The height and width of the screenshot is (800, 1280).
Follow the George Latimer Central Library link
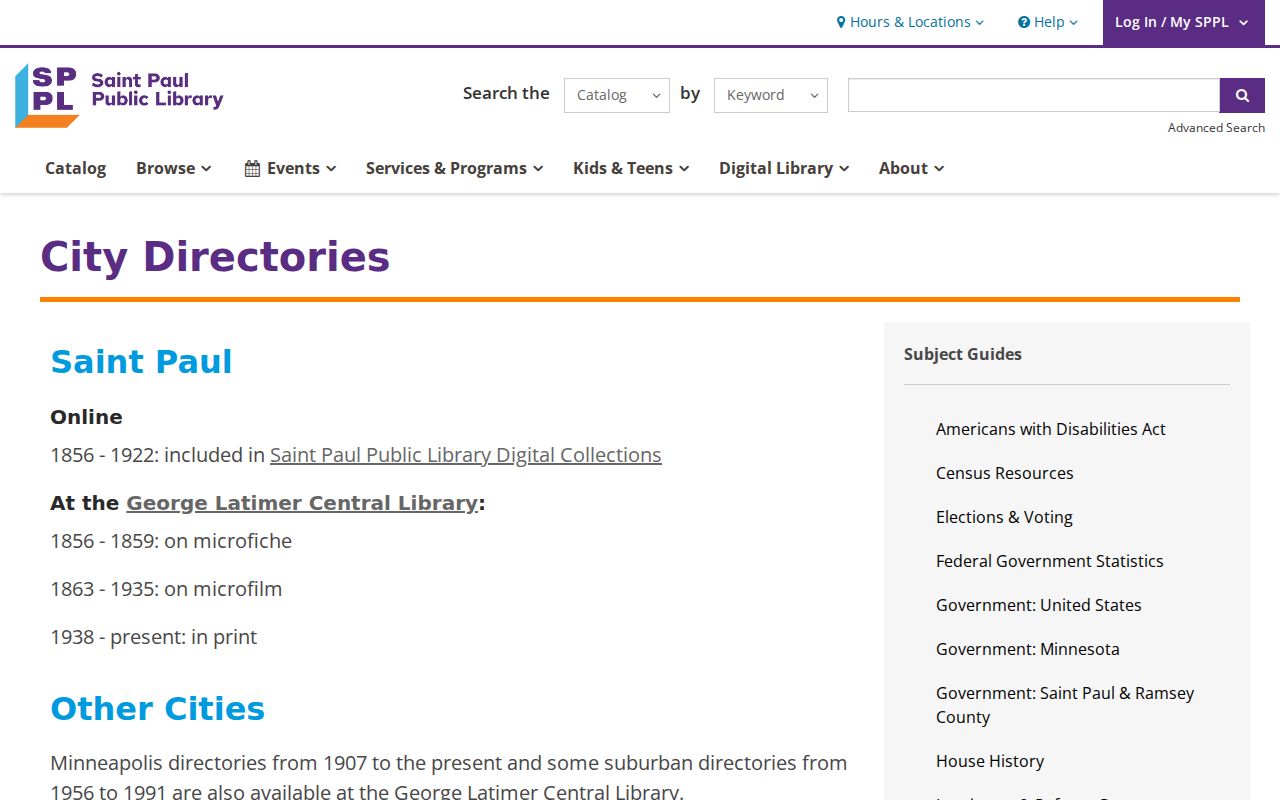point(302,503)
